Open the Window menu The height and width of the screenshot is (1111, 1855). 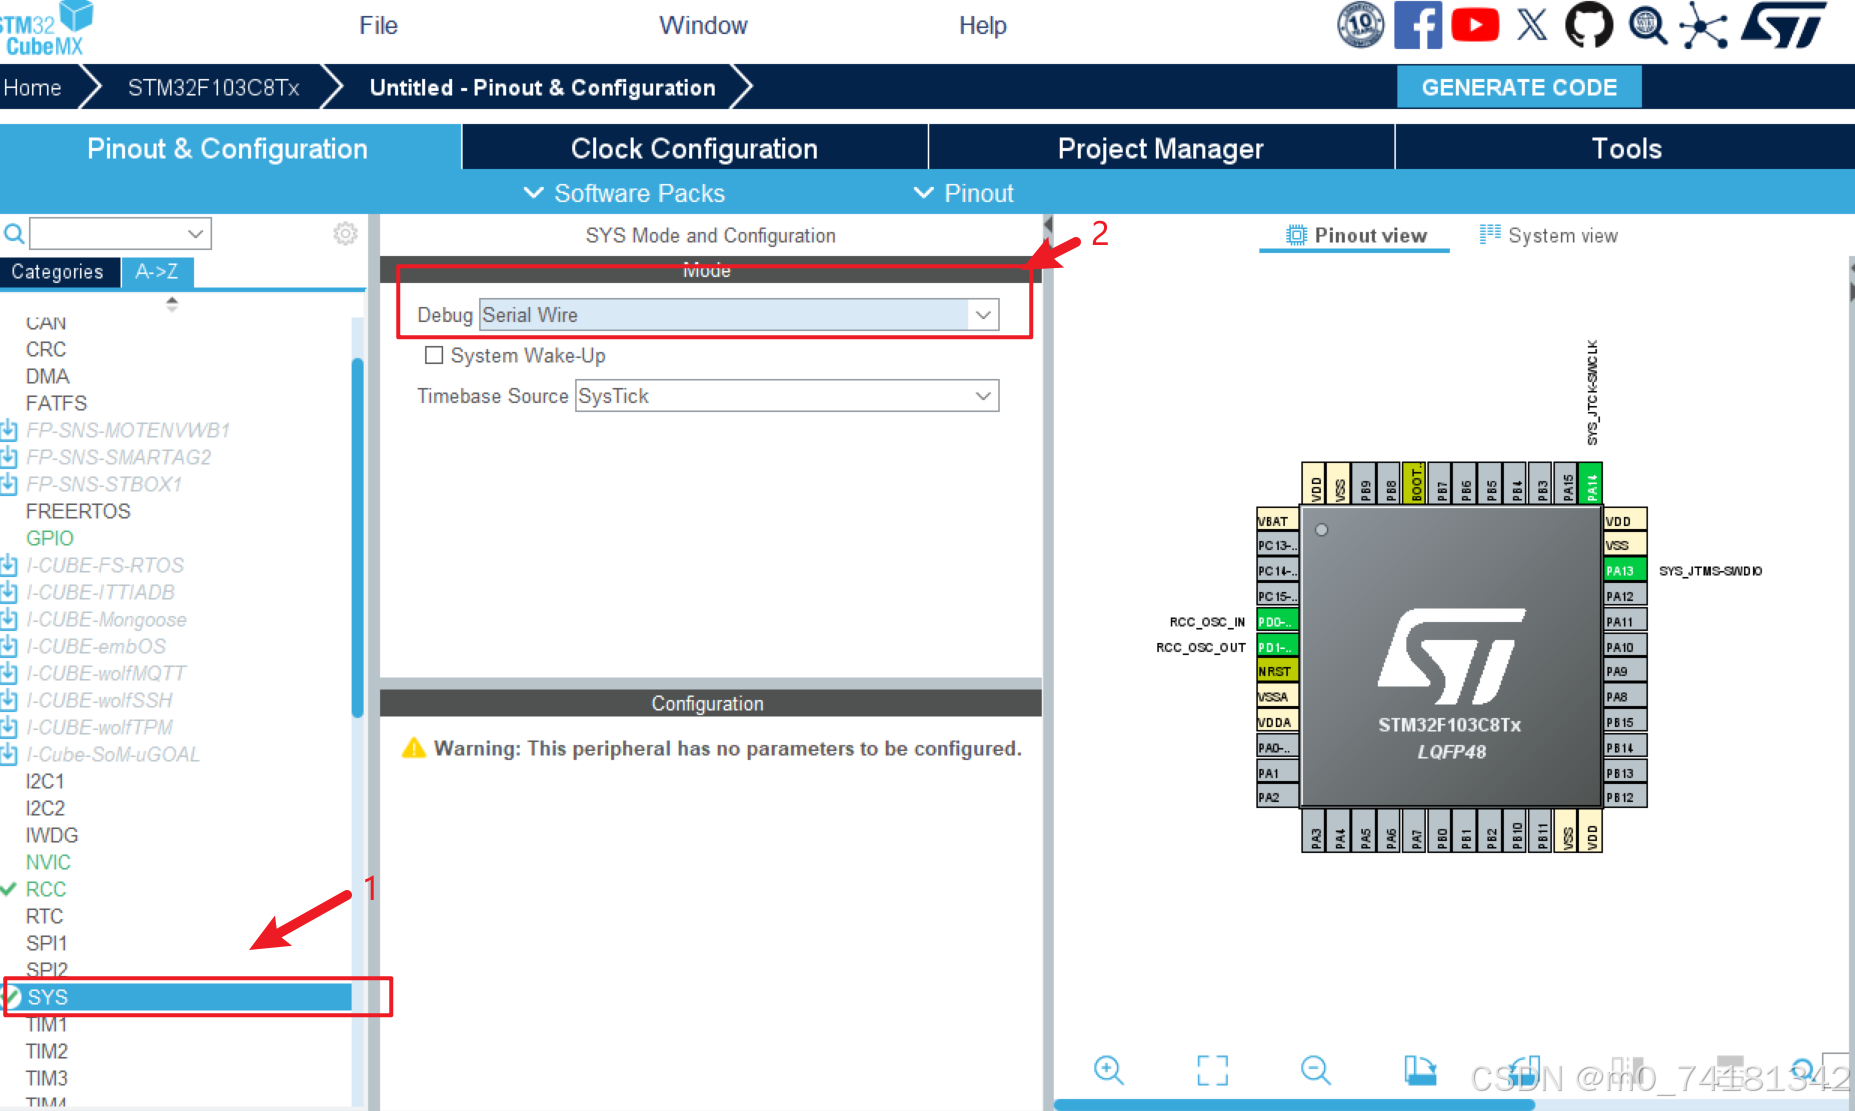[x=703, y=26]
